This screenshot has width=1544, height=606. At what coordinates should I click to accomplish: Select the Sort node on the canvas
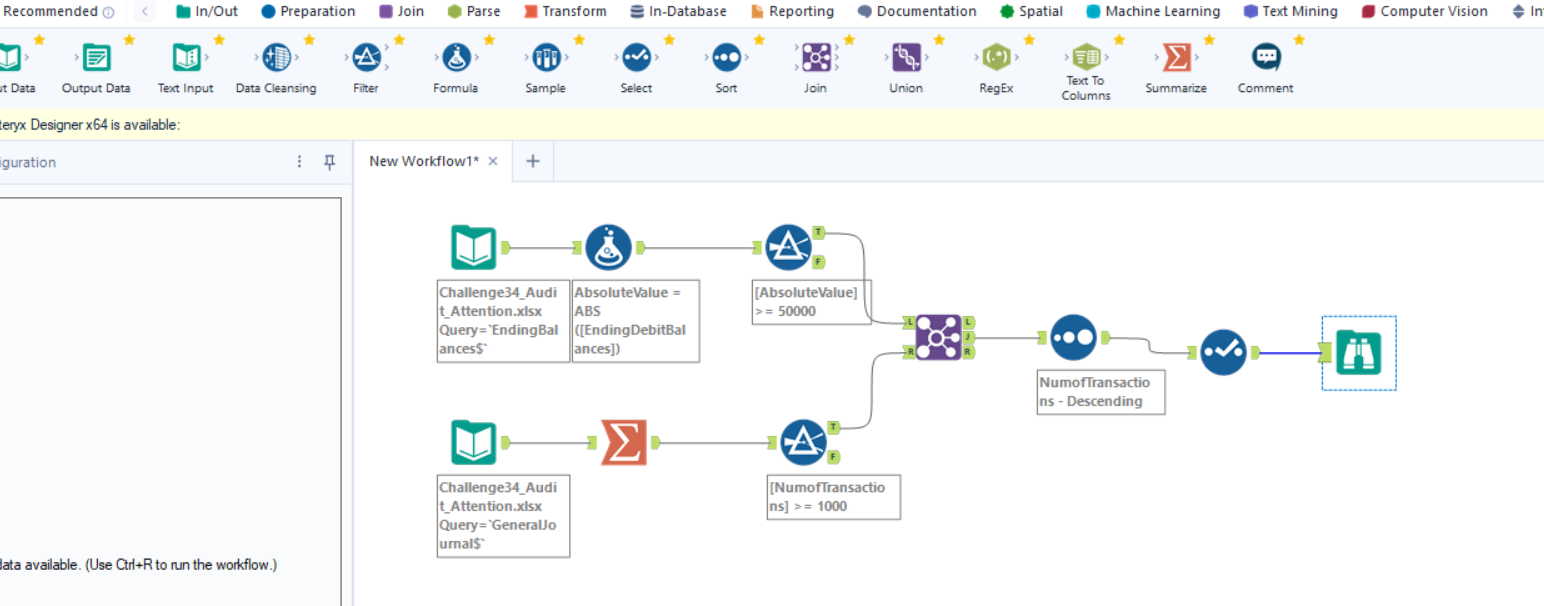pos(1073,338)
